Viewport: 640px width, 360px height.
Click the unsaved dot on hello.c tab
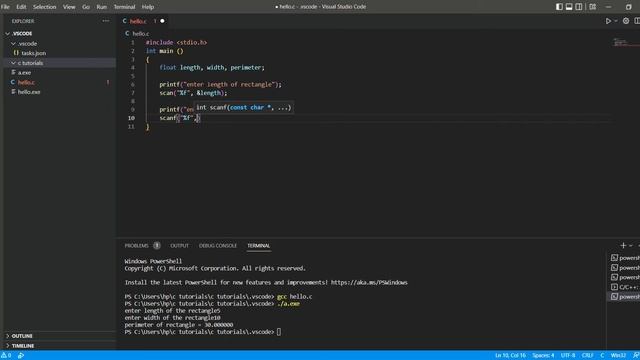click(x=162, y=21)
